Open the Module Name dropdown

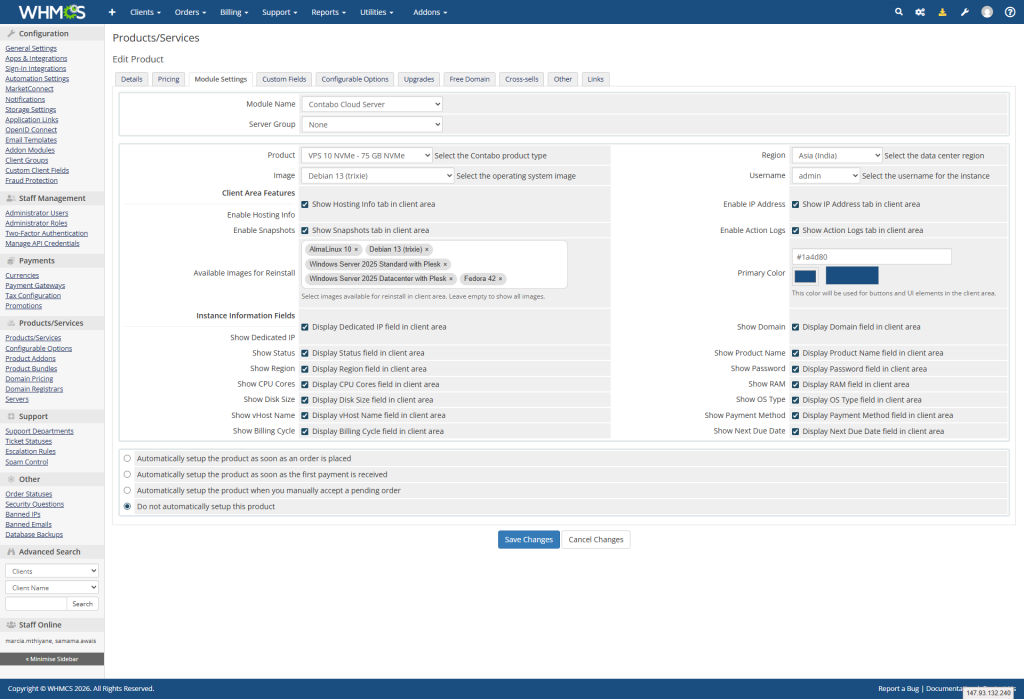pyautogui.click(x=371, y=103)
